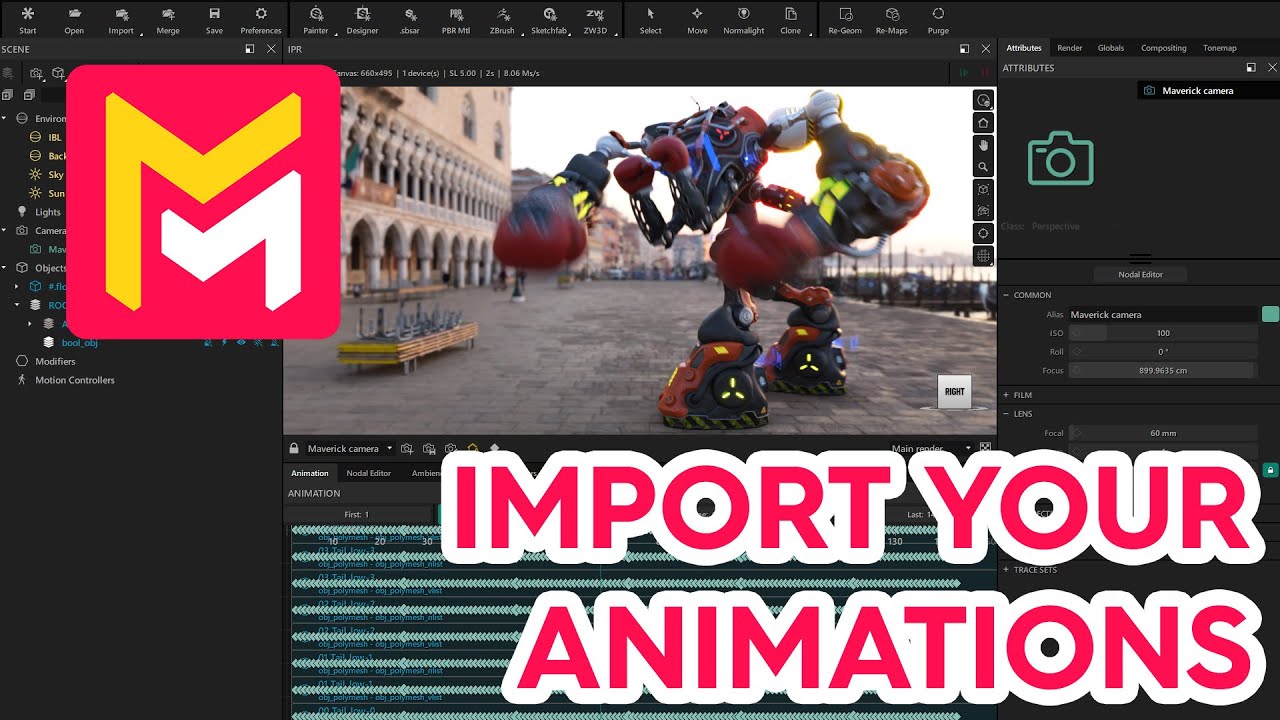This screenshot has width=1280, height=720.
Task: Switch to the Tonemap tab
Action: [x=1219, y=48]
